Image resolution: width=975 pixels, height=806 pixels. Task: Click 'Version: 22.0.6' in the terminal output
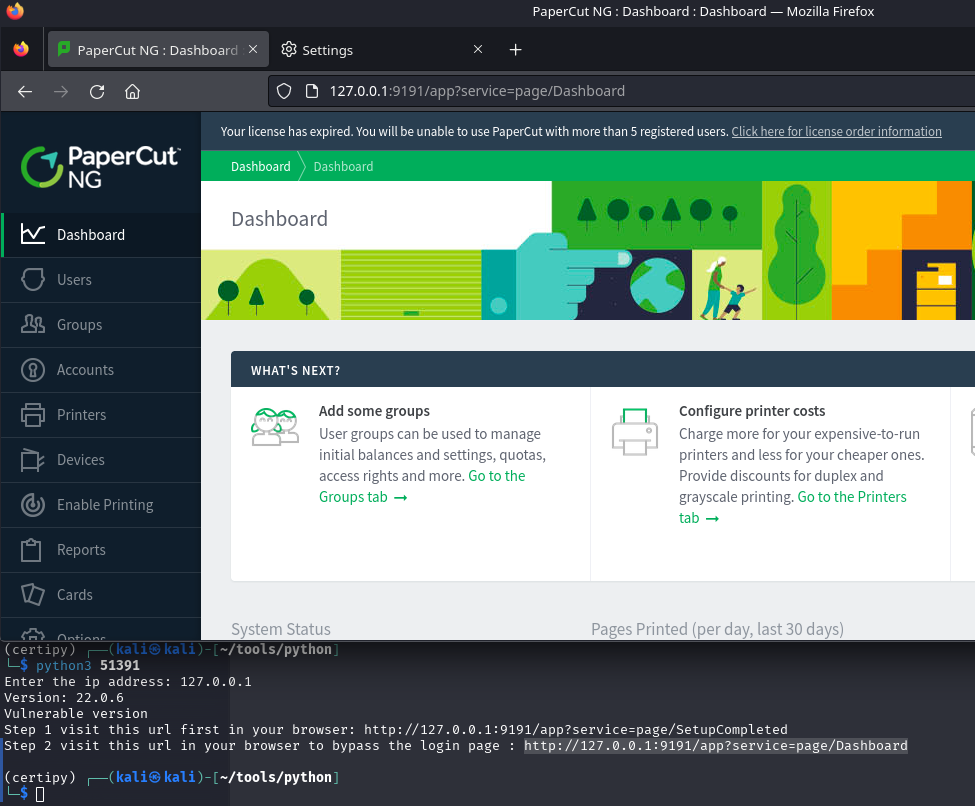[x=64, y=698]
